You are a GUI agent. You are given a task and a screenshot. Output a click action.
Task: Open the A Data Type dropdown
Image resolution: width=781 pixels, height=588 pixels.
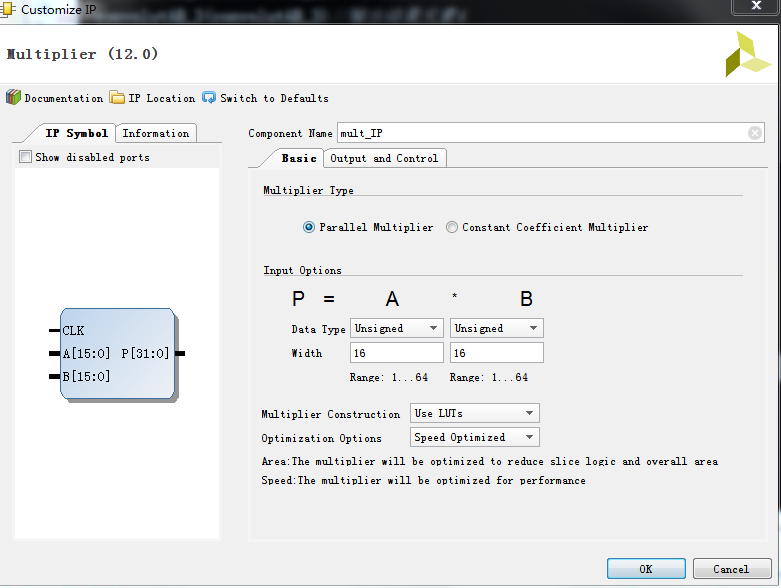[x=396, y=328]
